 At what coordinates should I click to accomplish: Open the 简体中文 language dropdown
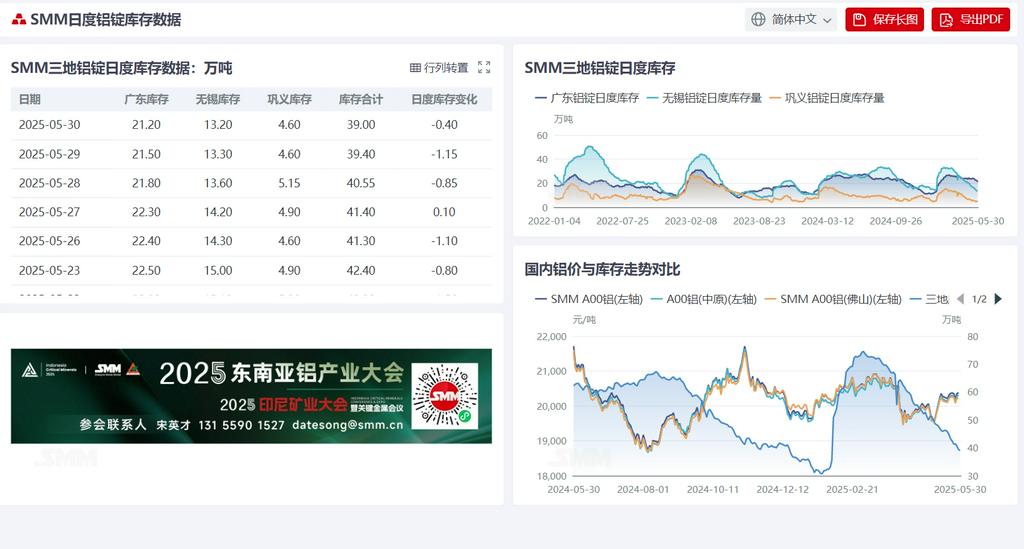(790, 20)
